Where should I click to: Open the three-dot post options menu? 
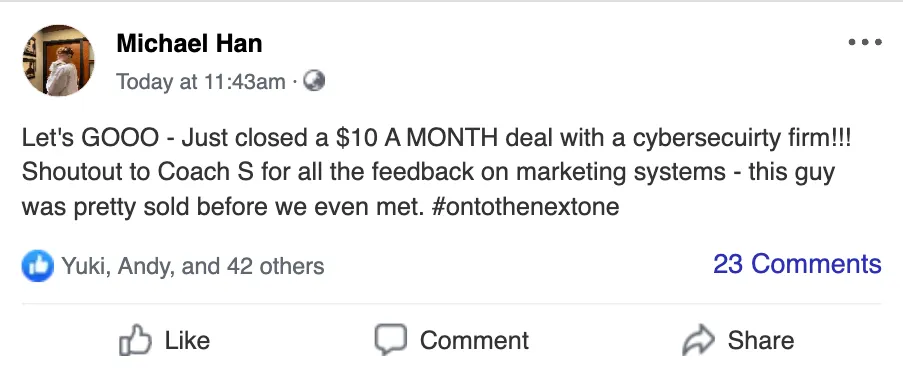click(865, 42)
